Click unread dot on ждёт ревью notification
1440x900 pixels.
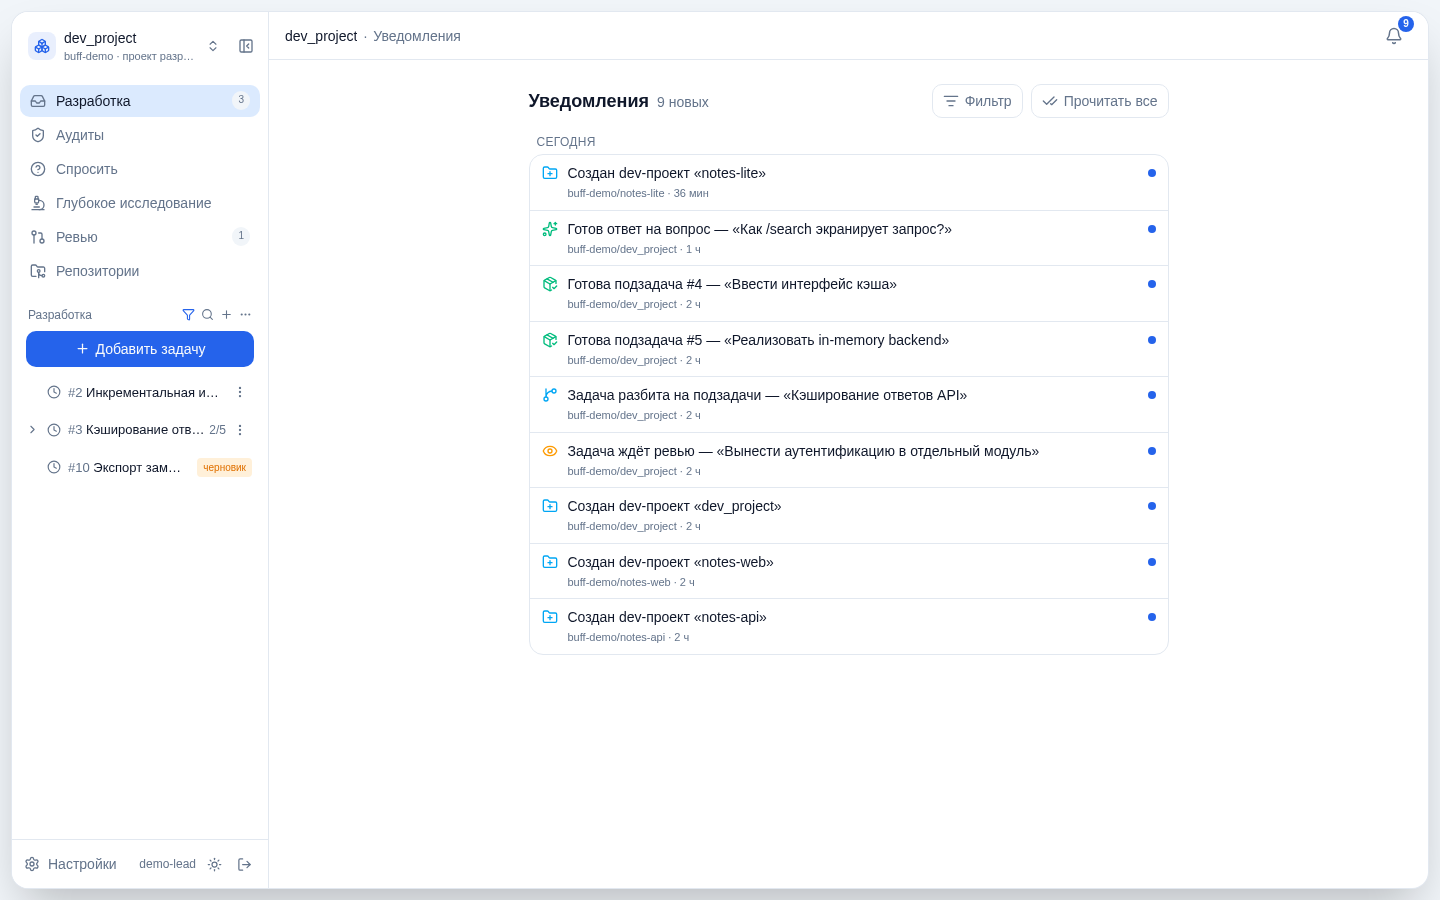pos(1152,451)
